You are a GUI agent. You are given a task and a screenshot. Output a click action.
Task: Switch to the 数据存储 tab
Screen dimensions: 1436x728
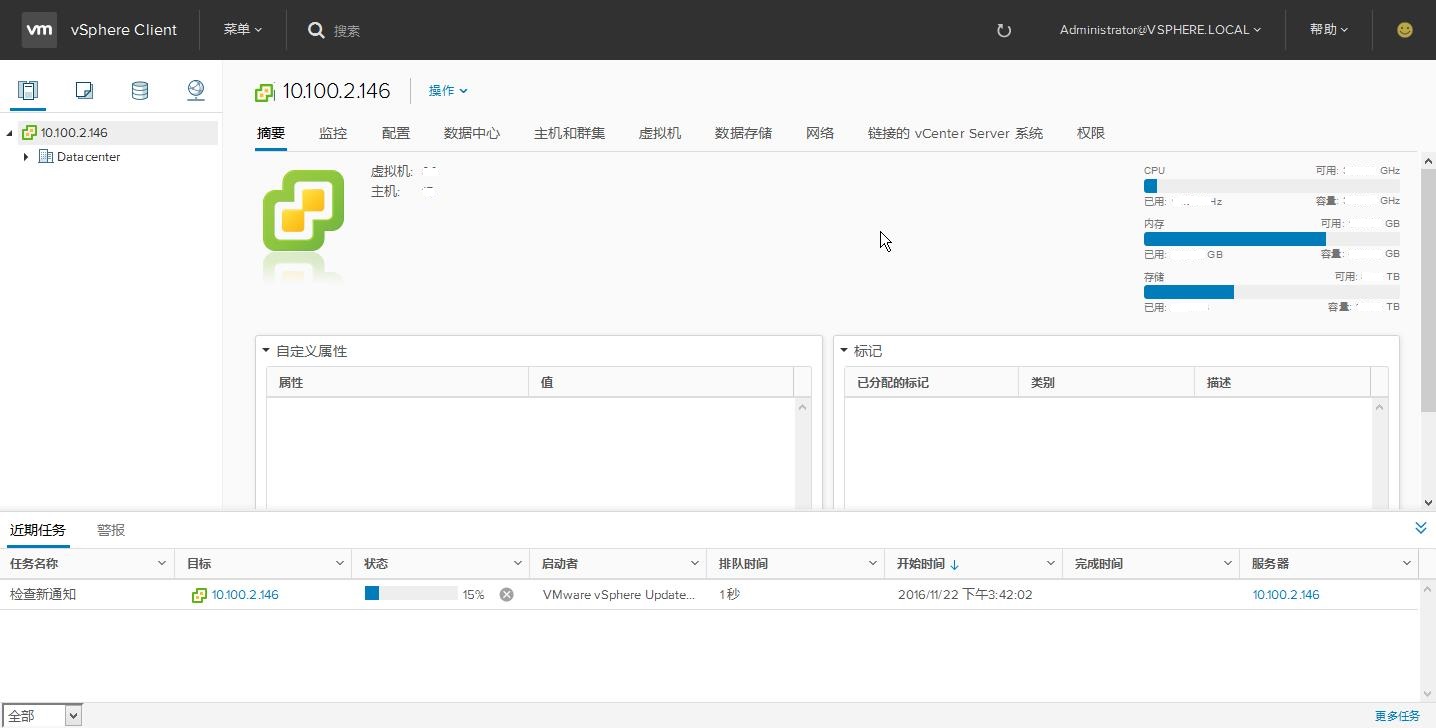(x=743, y=133)
